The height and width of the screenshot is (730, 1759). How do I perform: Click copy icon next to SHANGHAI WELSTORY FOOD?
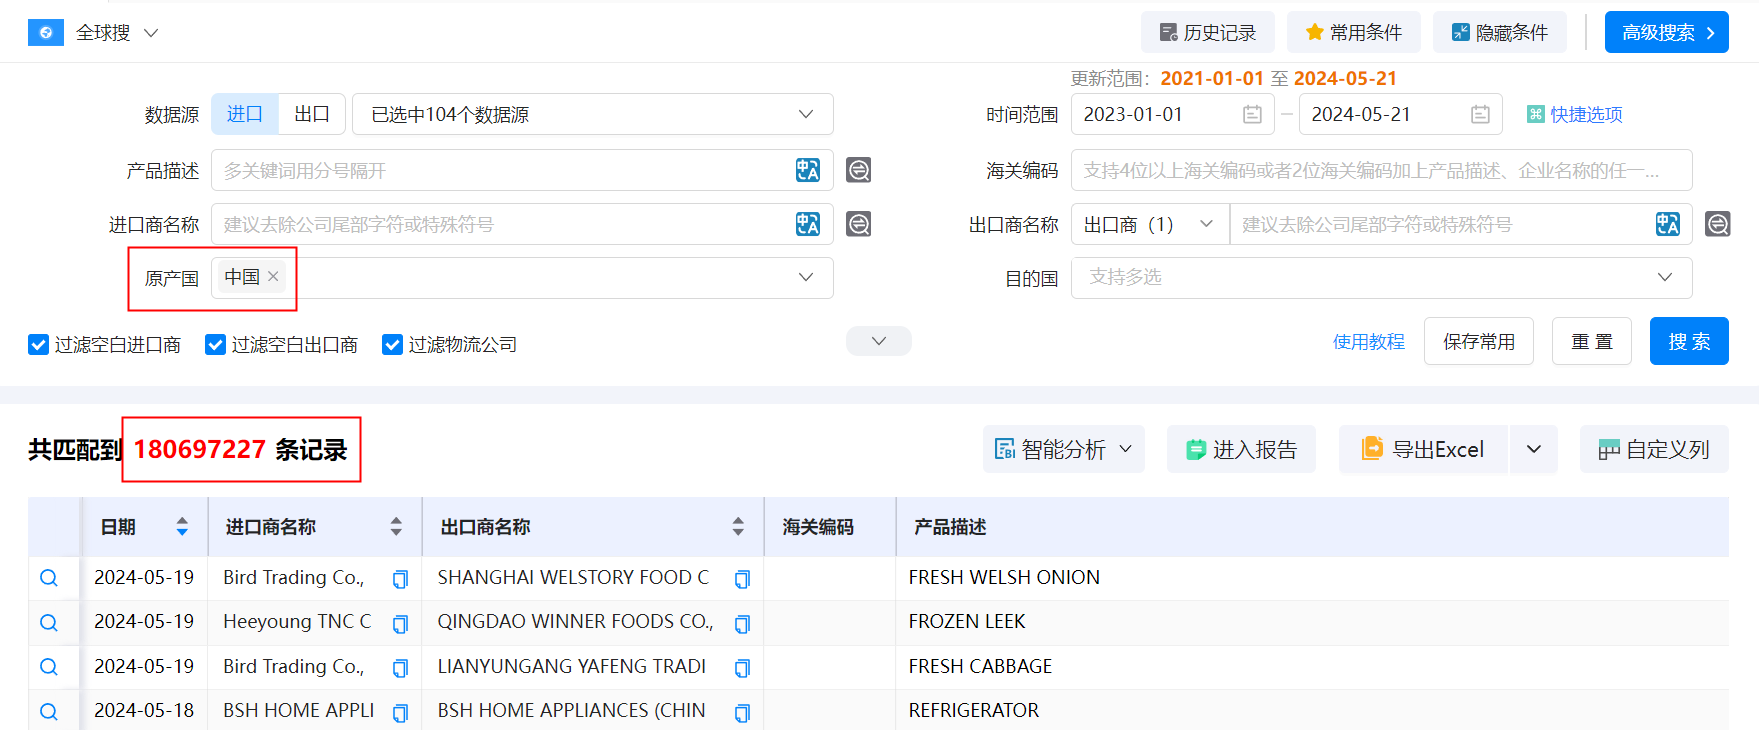(742, 579)
